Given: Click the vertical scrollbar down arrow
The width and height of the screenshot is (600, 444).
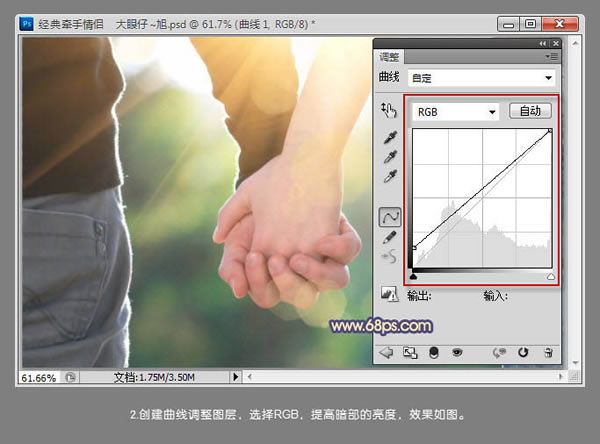Looking at the screenshot, I should [575, 362].
